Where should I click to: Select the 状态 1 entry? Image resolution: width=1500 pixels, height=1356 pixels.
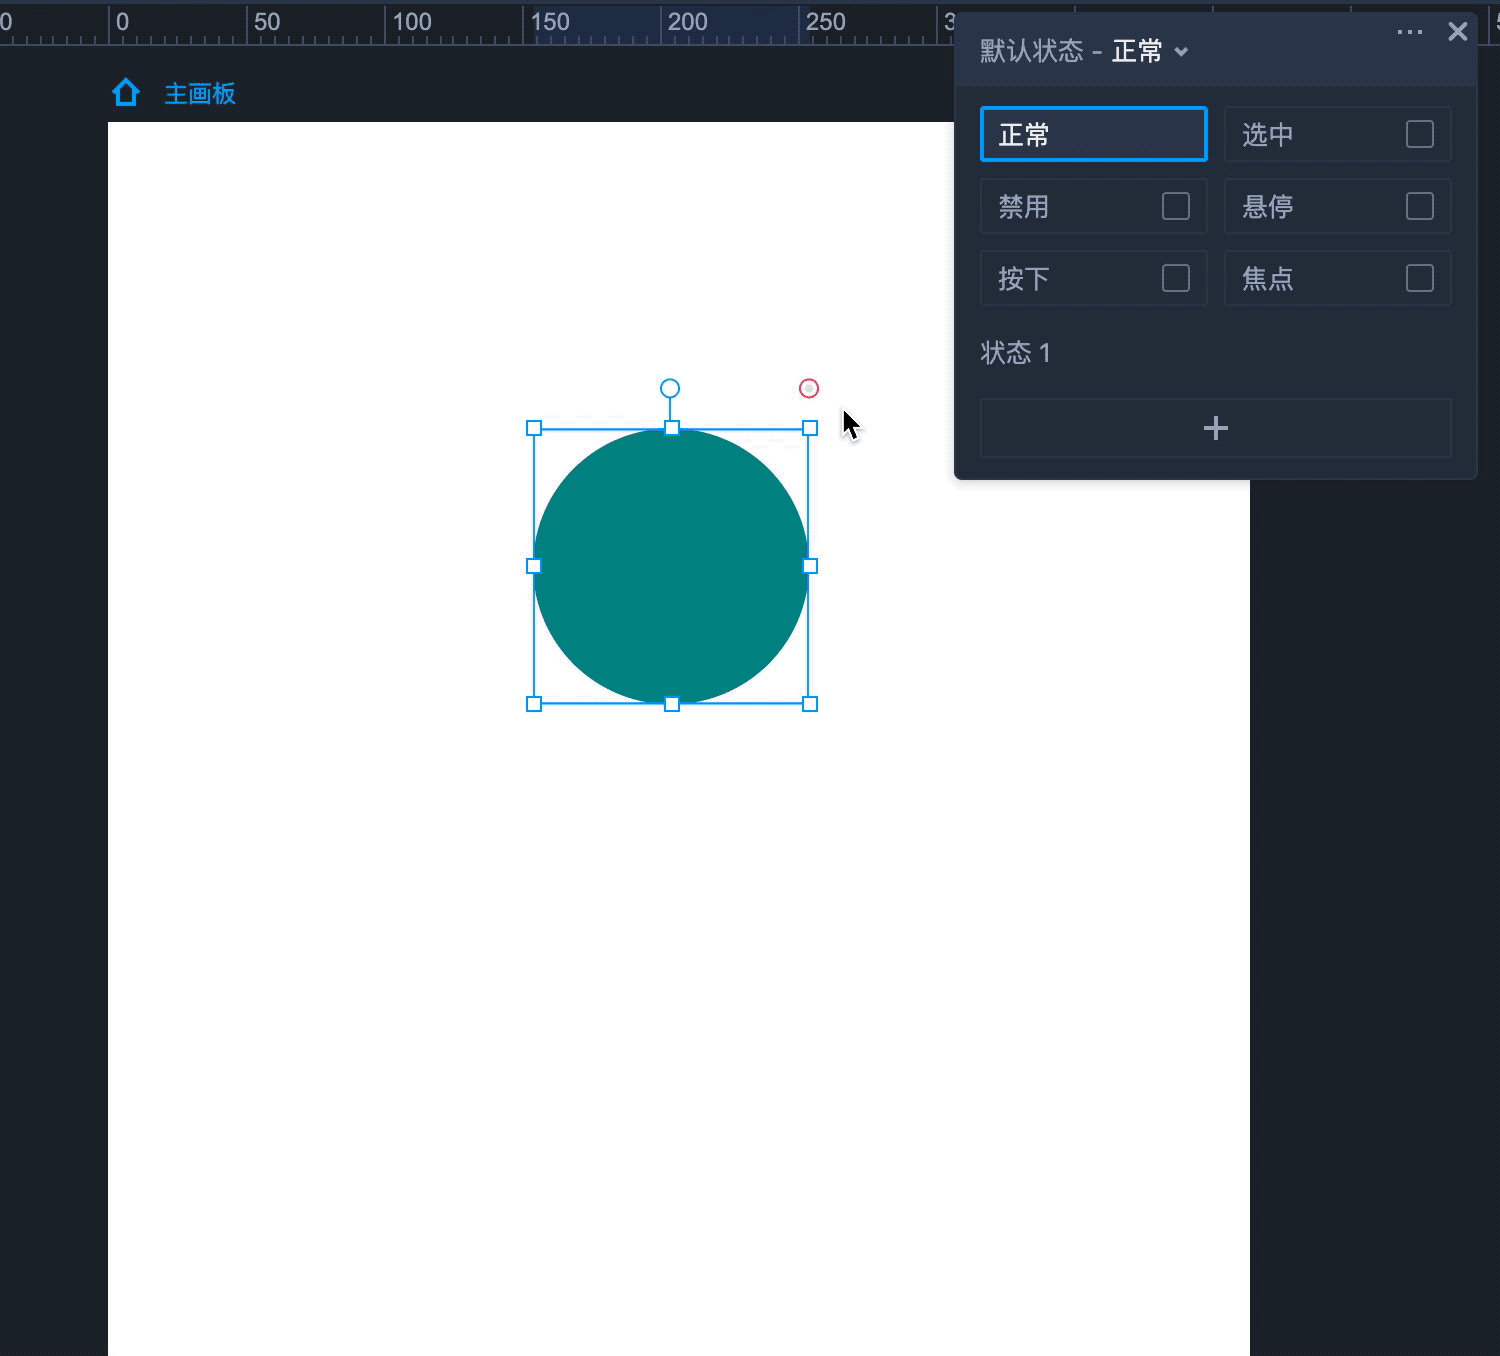tap(1015, 353)
